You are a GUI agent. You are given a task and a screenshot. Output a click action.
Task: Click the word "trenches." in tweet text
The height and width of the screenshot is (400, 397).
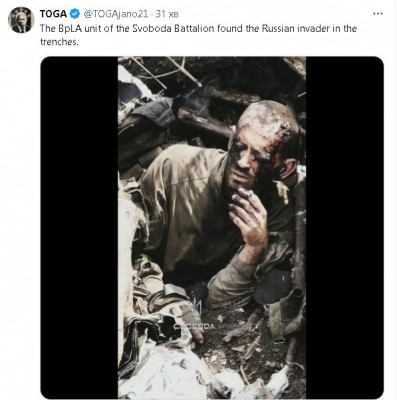59,42
